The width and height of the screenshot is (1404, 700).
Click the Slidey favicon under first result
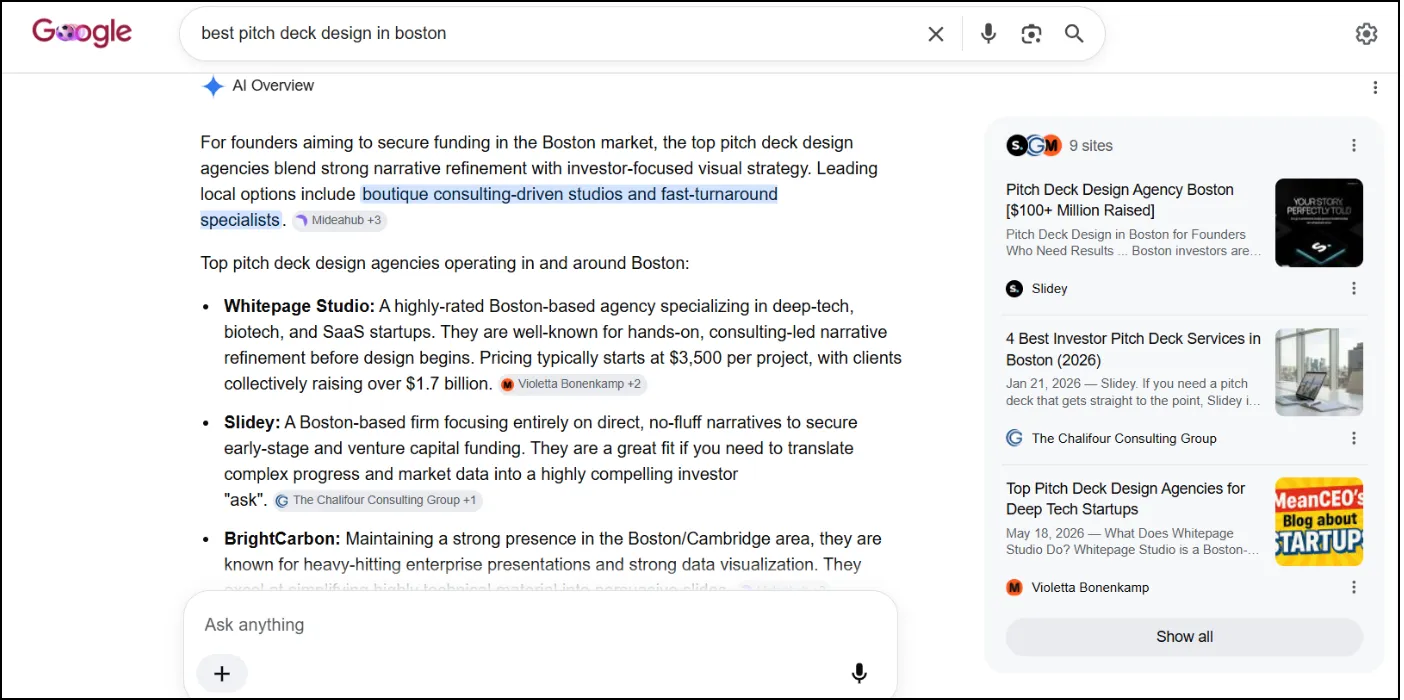tap(1014, 289)
